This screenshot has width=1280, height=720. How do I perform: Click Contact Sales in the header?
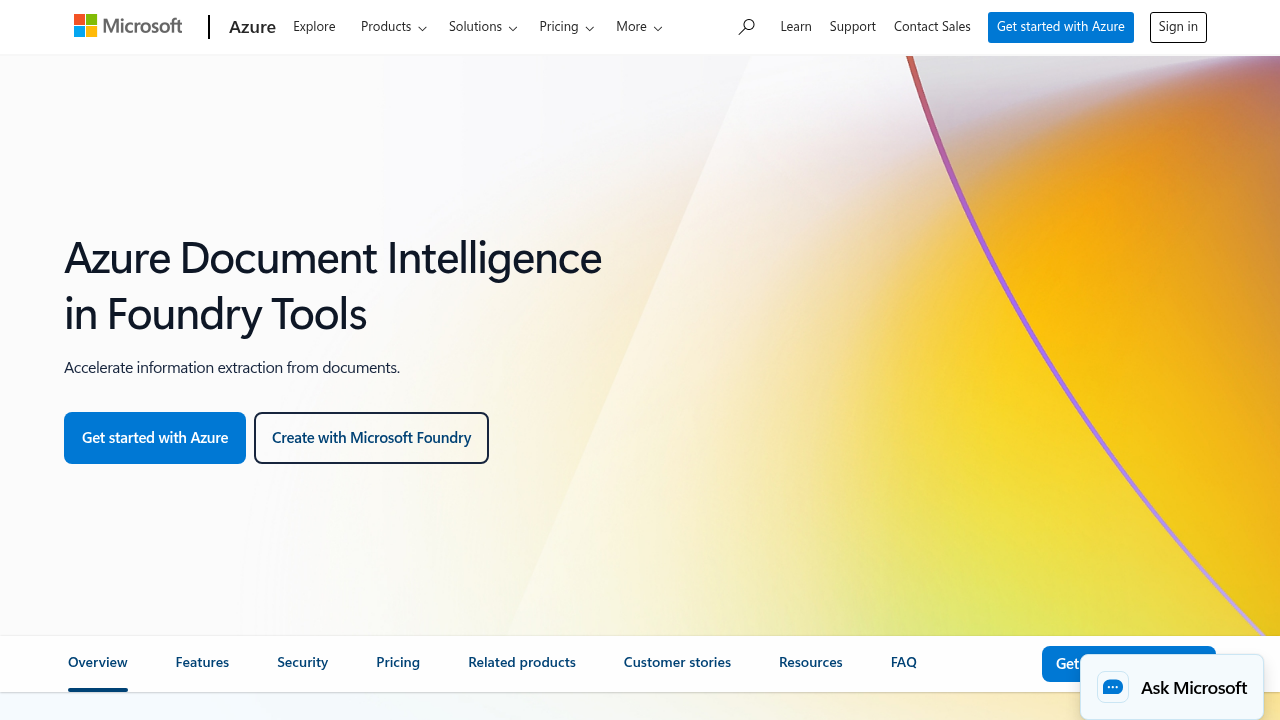932,27
